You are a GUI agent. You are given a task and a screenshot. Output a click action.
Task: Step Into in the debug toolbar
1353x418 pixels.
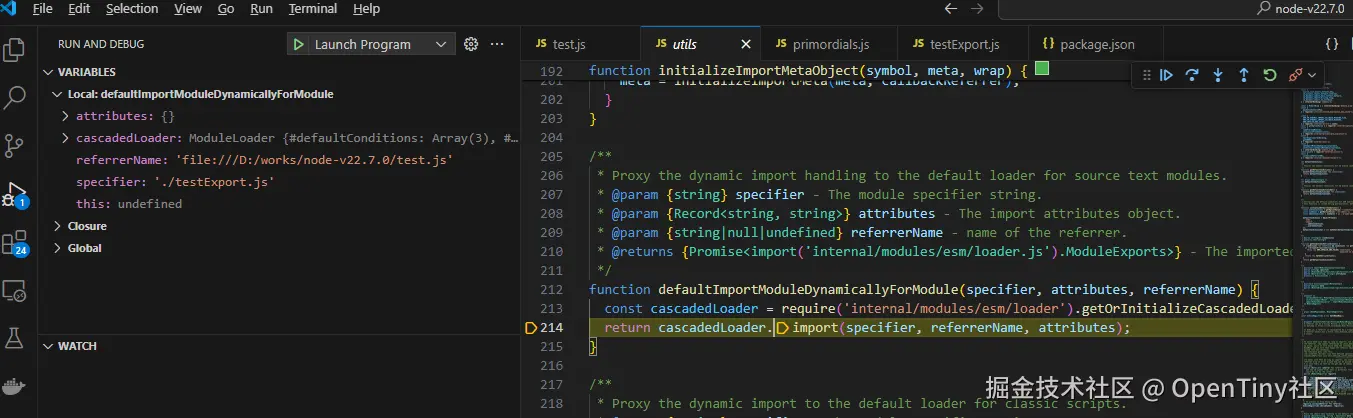point(1218,75)
